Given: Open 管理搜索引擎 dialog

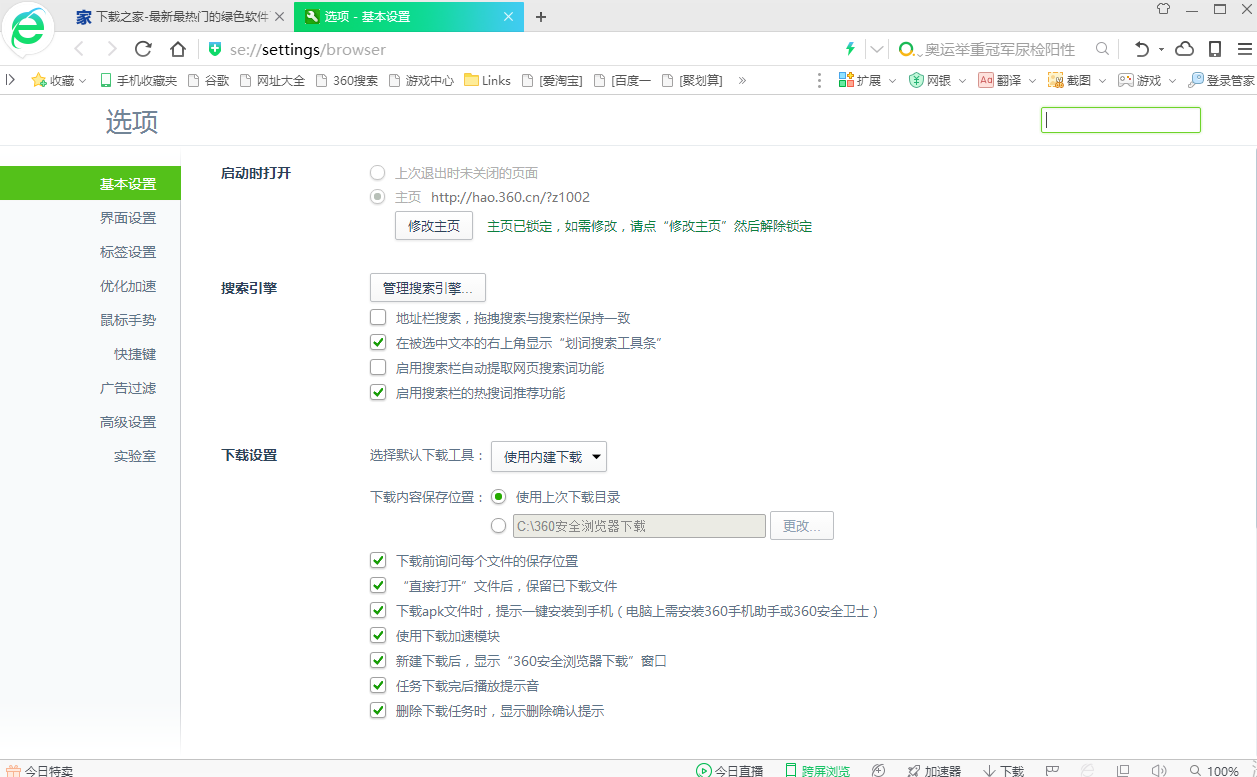Looking at the screenshot, I should coord(427,287).
